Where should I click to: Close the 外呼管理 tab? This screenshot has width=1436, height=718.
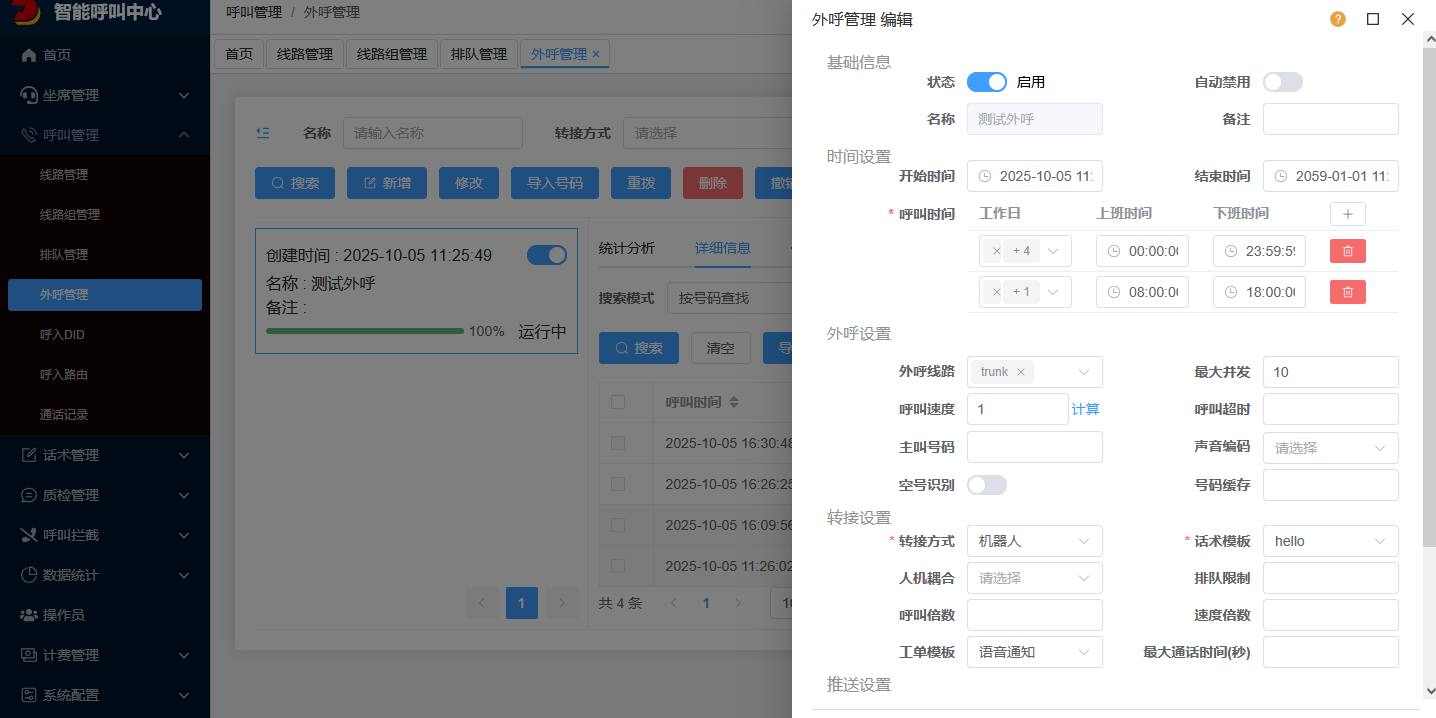click(596, 54)
